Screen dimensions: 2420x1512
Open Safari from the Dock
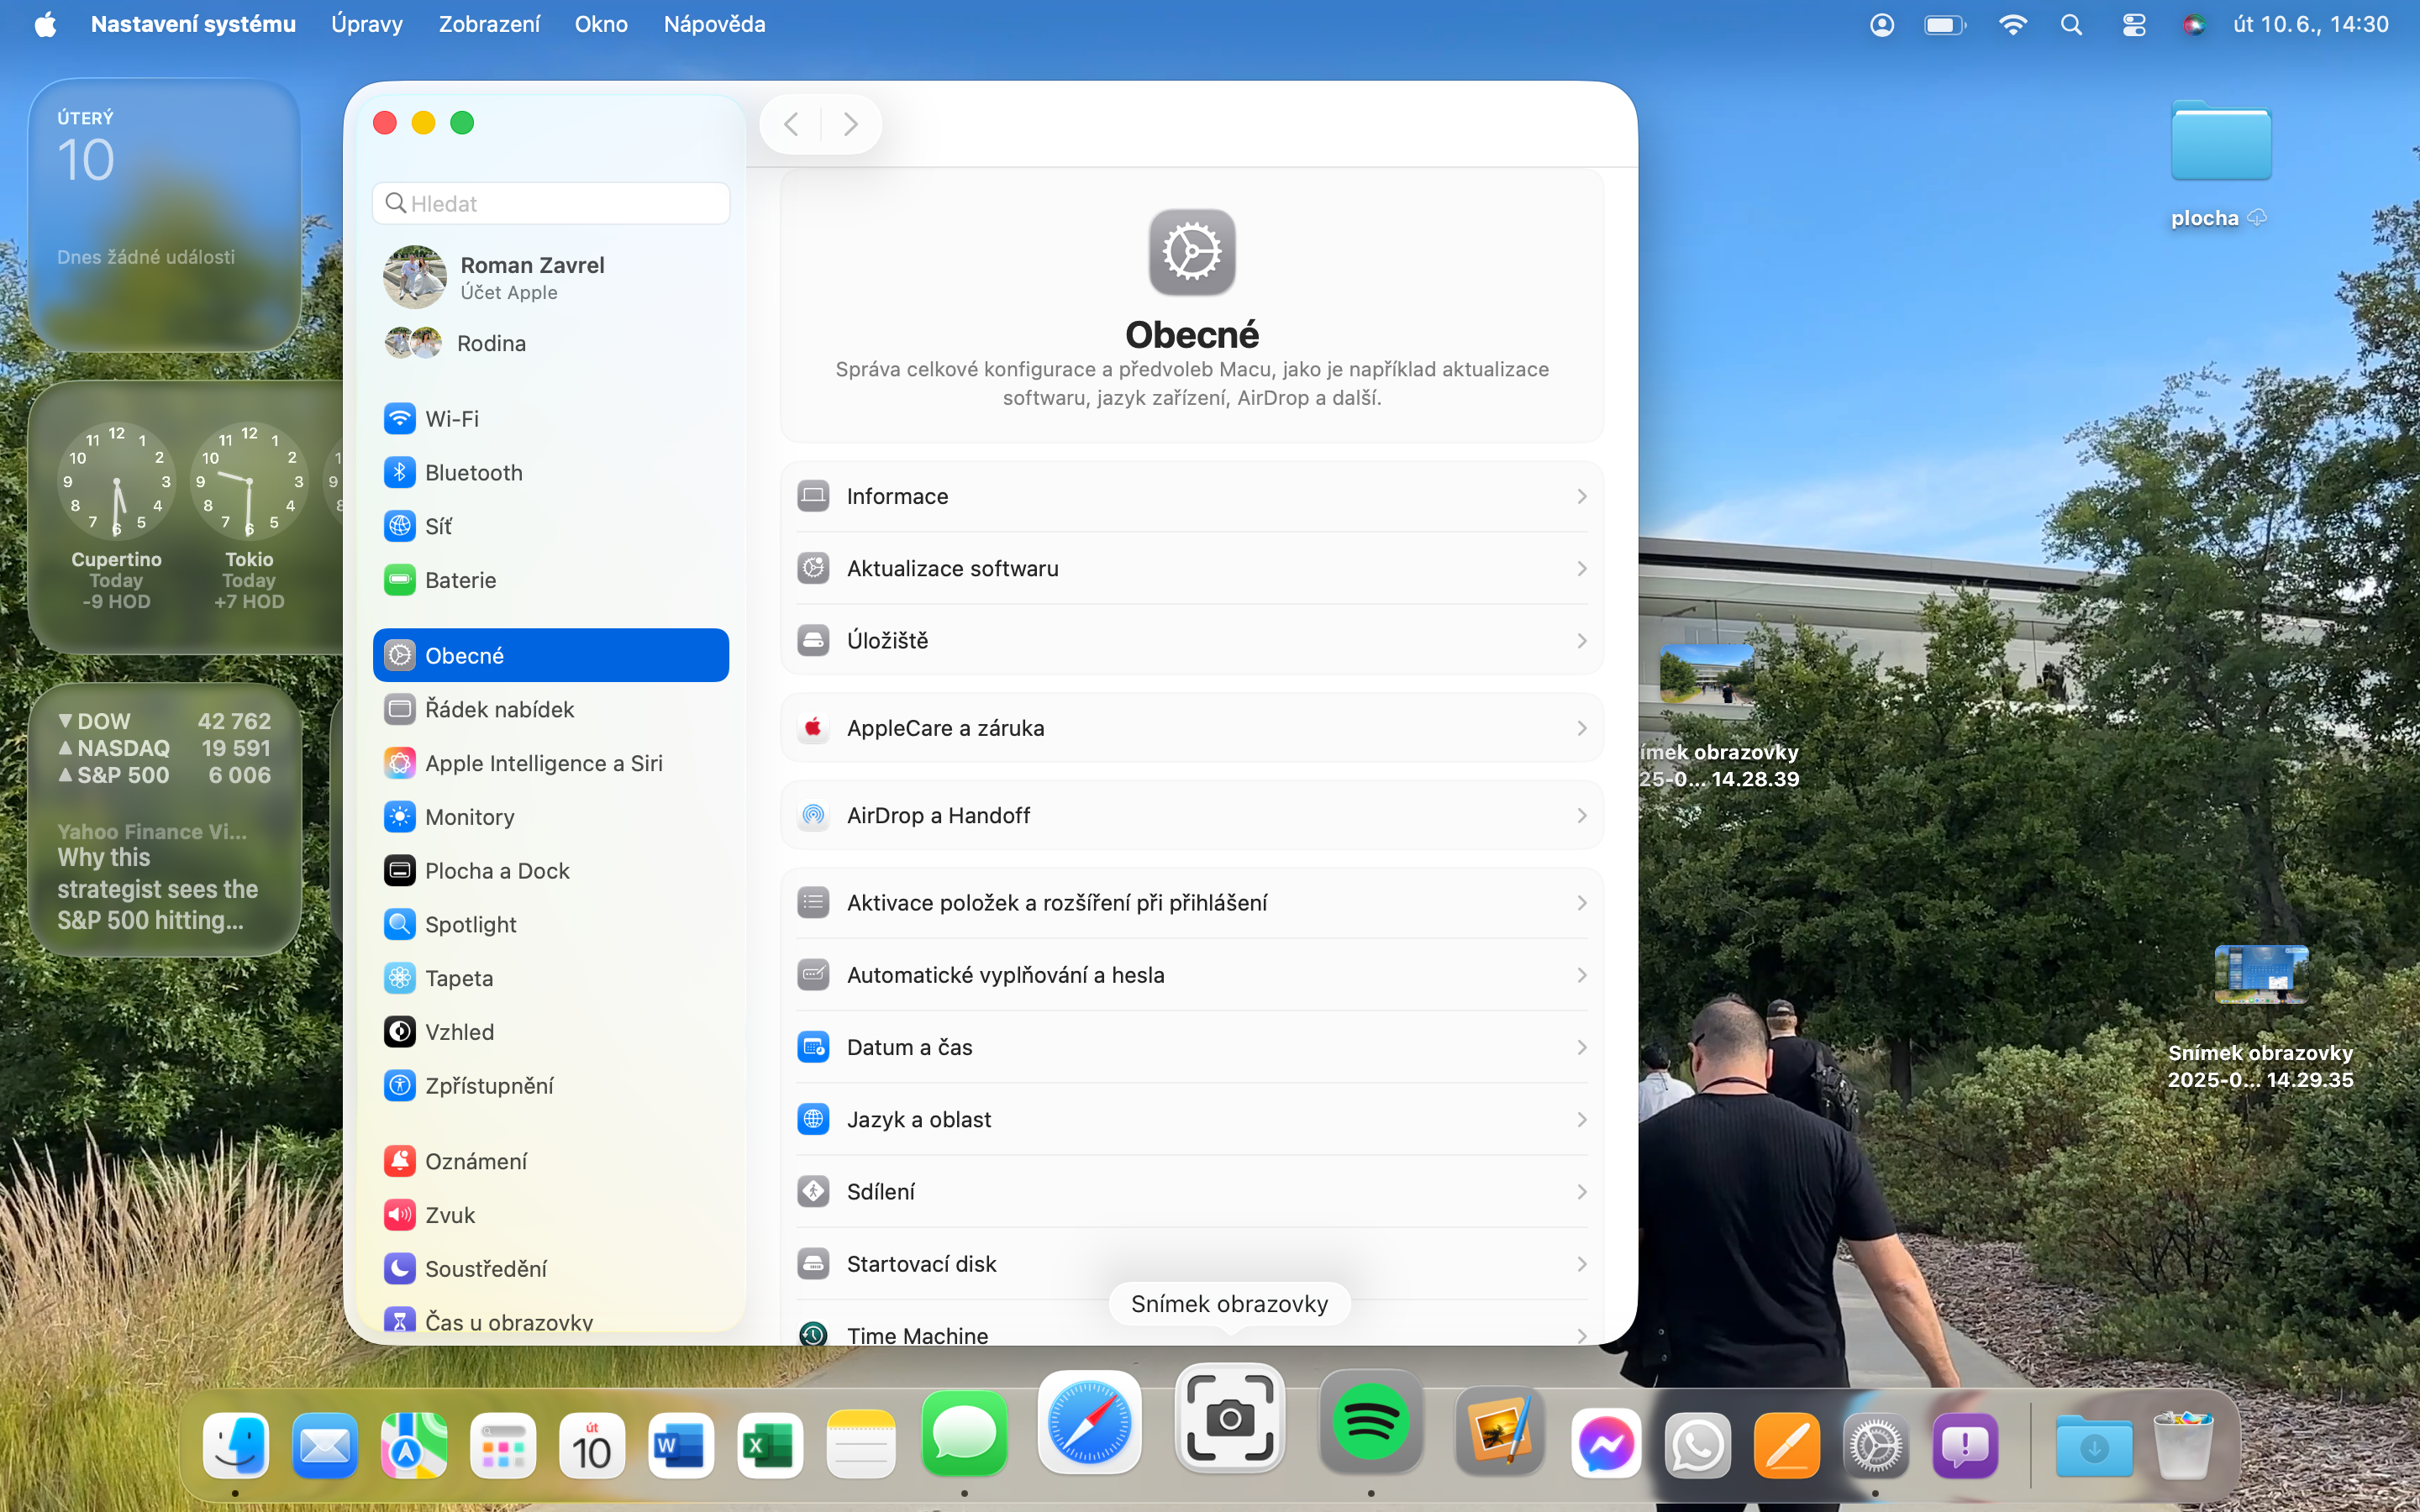tap(1089, 1422)
